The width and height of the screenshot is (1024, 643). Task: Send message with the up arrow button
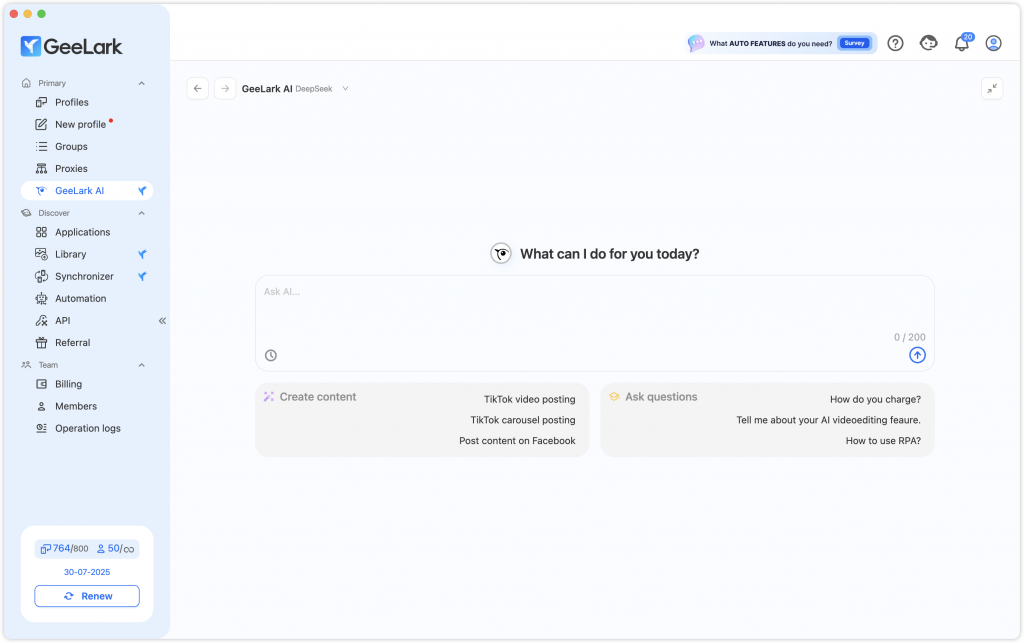click(x=917, y=355)
